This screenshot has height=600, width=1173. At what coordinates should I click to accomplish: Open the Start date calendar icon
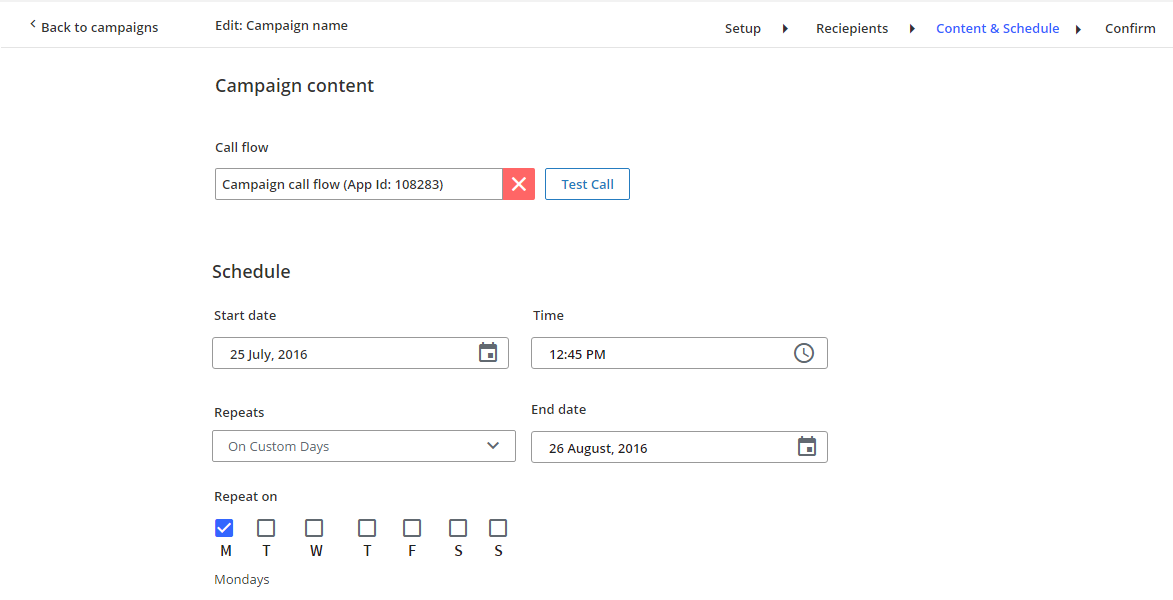[488, 353]
